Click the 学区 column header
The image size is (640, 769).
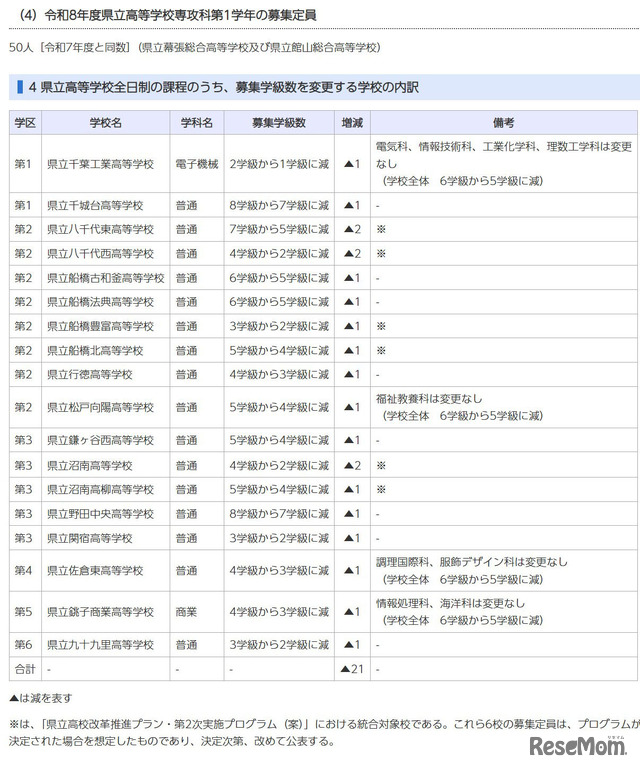click(25, 123)
